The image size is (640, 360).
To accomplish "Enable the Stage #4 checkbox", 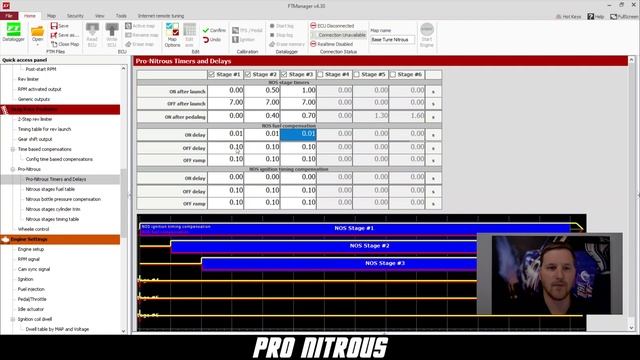I will coord(320,74).
